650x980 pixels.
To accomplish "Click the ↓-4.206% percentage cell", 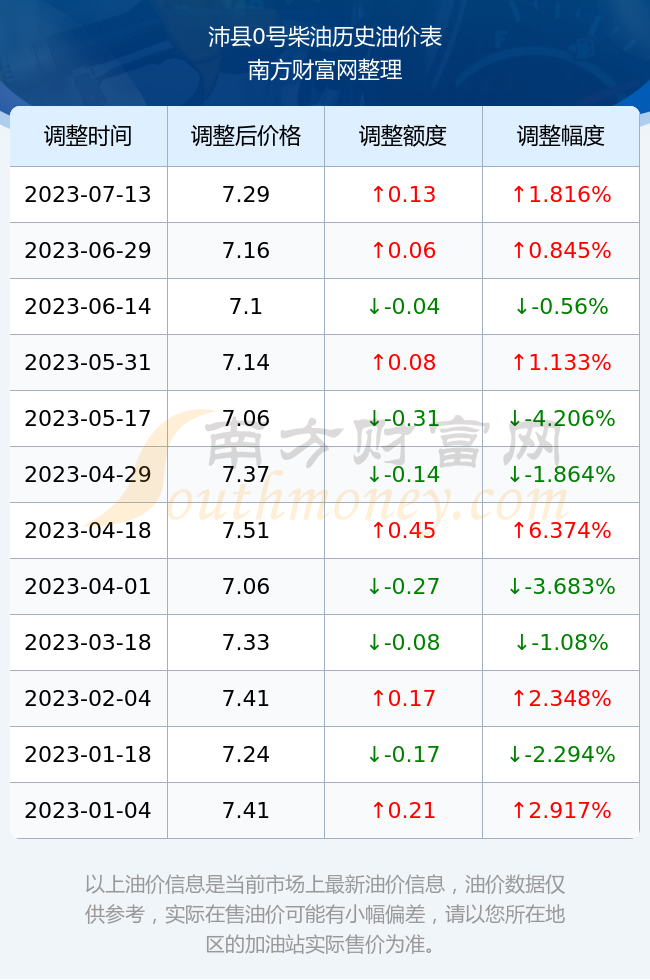I will point(561,418).
